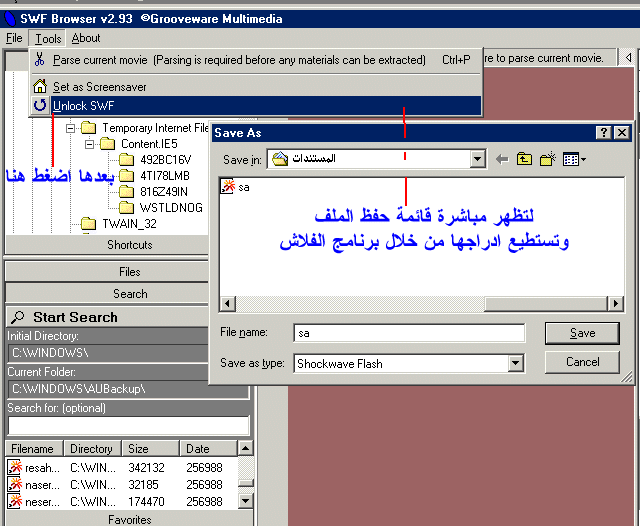
Task: Sort results by Size column header
Action: [x=151, y=448]
